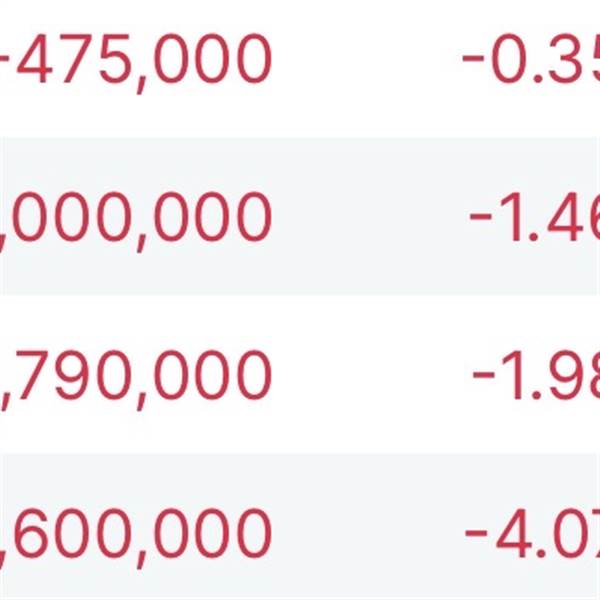Screen dimensions: 600x600
Task: Click the minus sign before 4.07
Action: (478, 533)
